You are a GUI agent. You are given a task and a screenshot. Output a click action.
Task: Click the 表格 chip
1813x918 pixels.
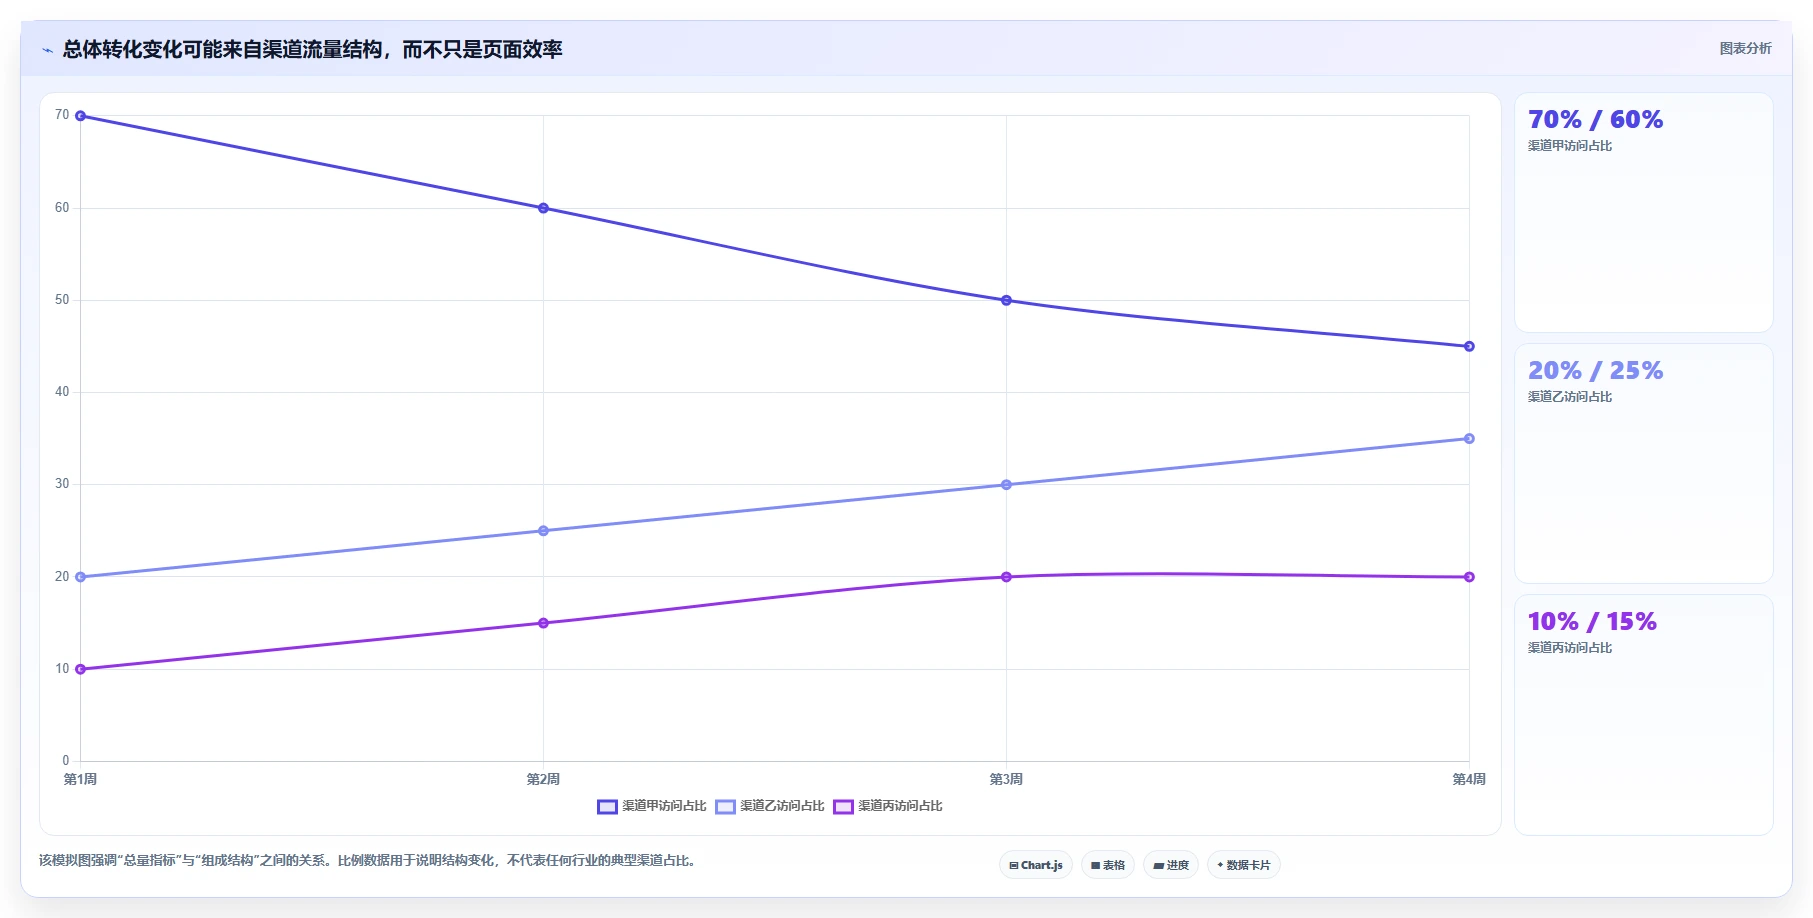point(1108,865)
